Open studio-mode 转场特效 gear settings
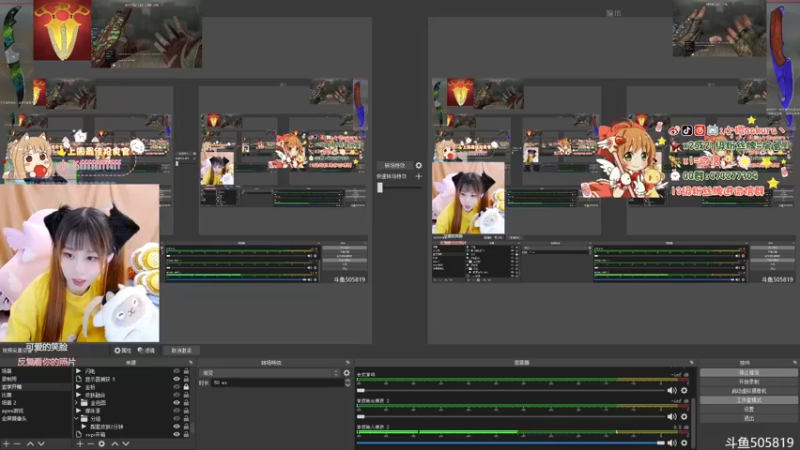800x450 pixels. (x=418, y=165)
